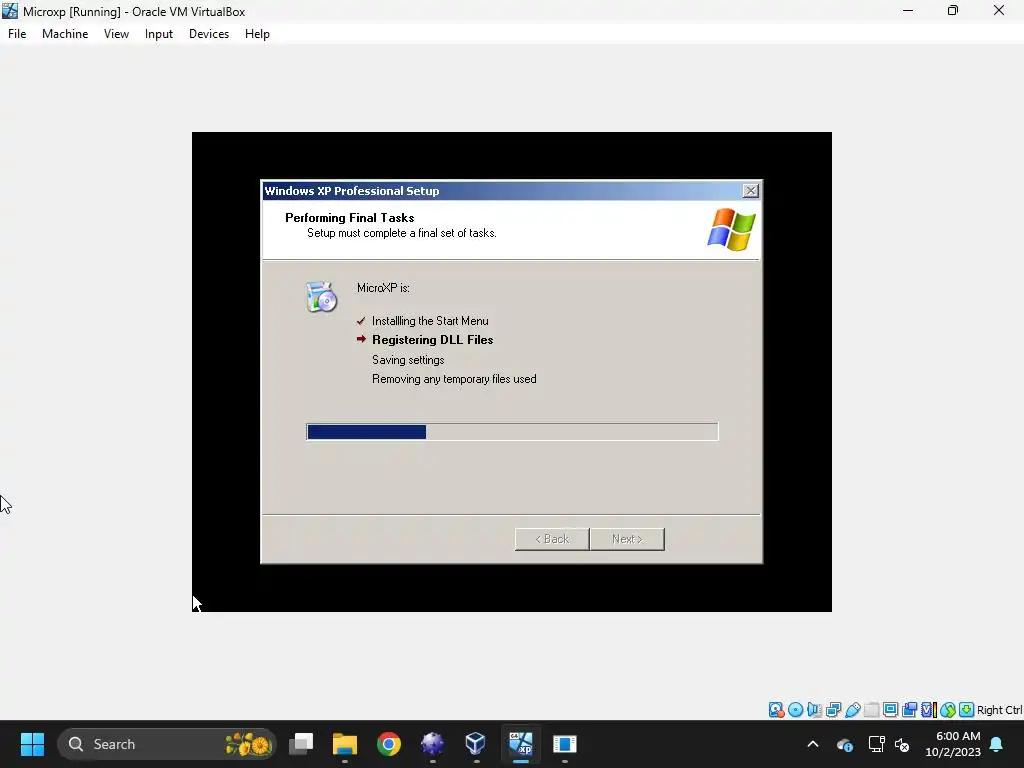1024x768 pixels.
Task: Click the recording status icon
Action: click(x=909, y=710)
